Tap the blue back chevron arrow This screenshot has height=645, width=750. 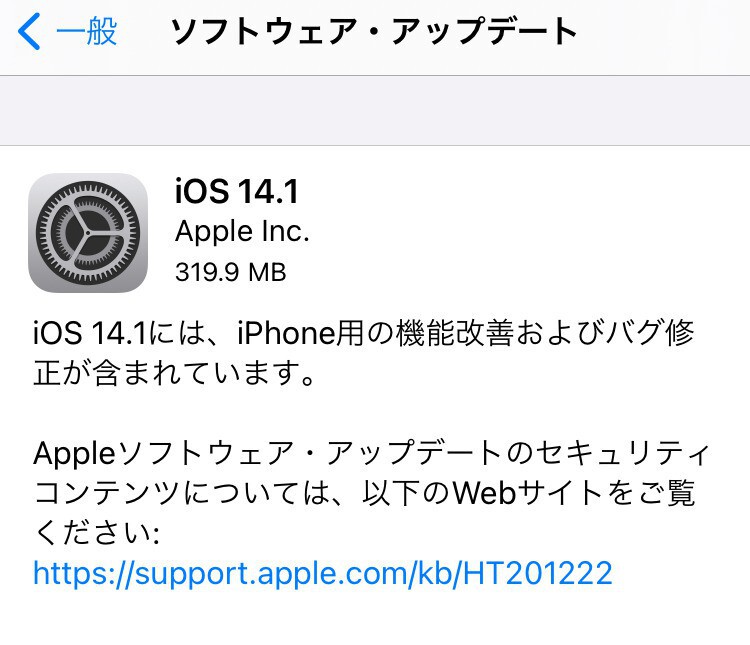(x=29, y=32)
